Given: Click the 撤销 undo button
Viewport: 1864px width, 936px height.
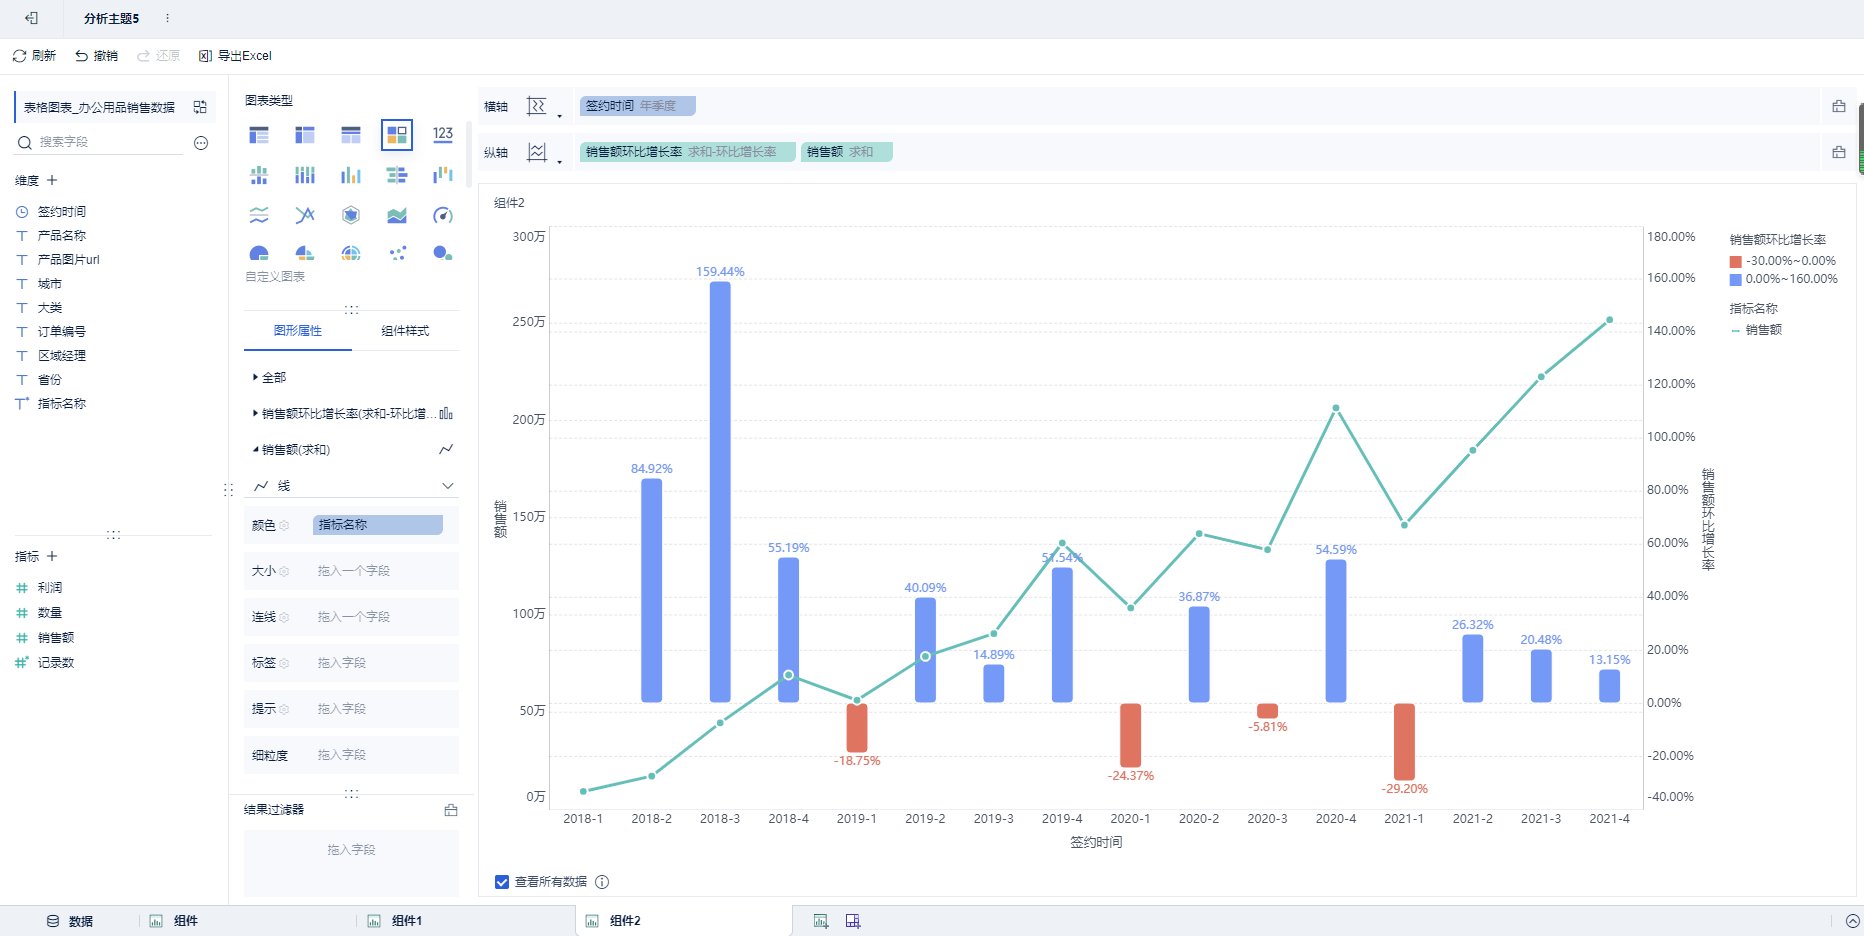Looking at the screenshot, I should 96,56.
